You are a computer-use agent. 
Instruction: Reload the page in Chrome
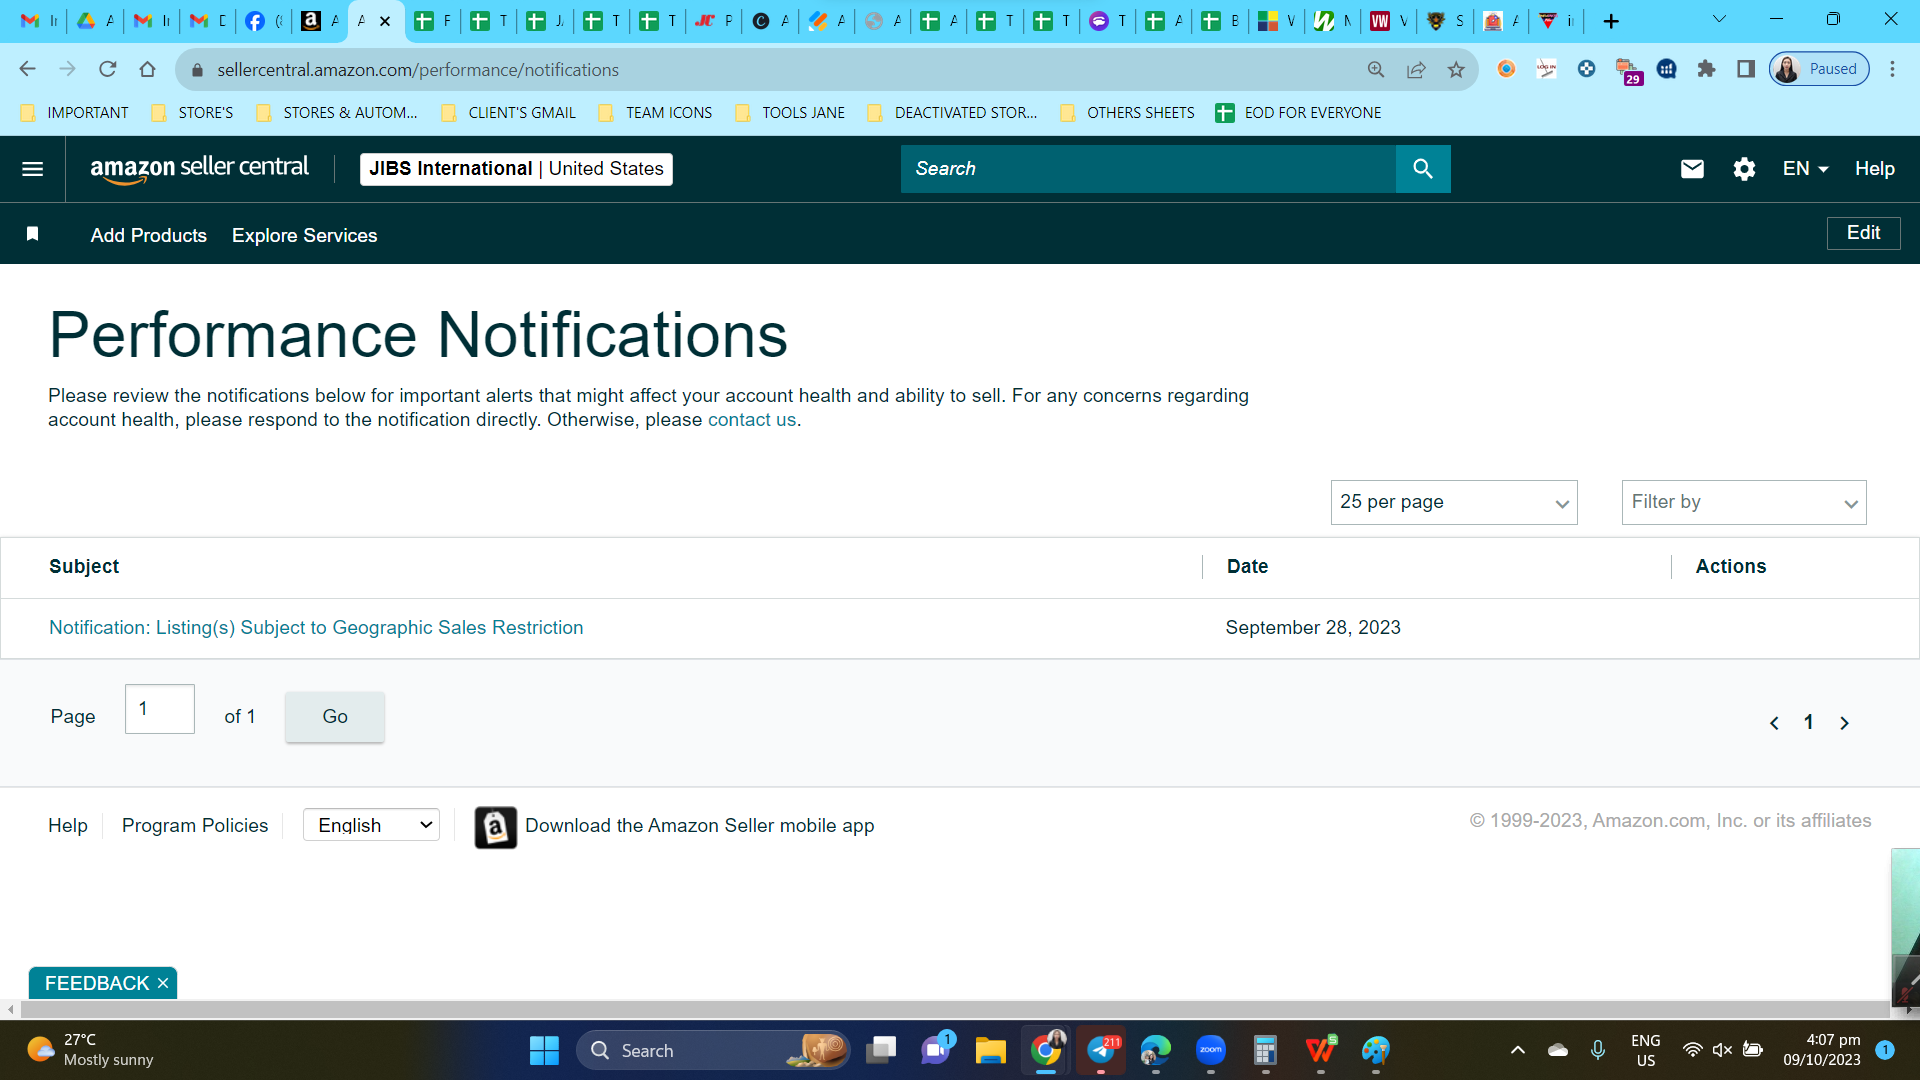108,69
